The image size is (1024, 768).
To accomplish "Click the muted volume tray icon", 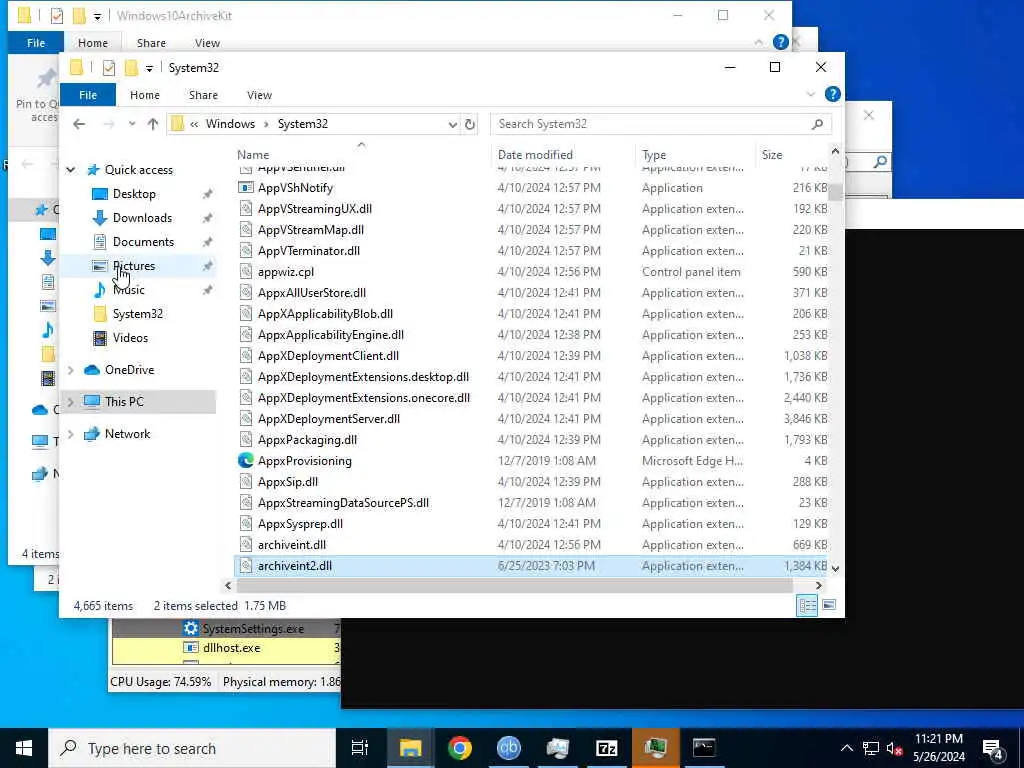I will (x=894, y=748).
